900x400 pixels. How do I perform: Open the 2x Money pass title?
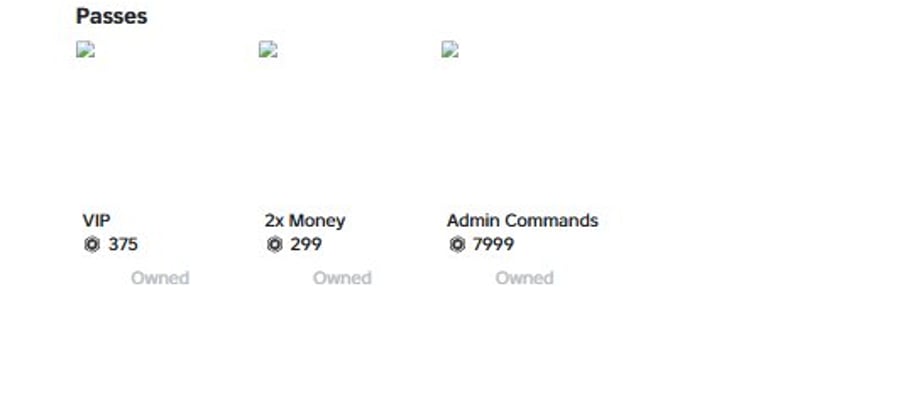305,221
